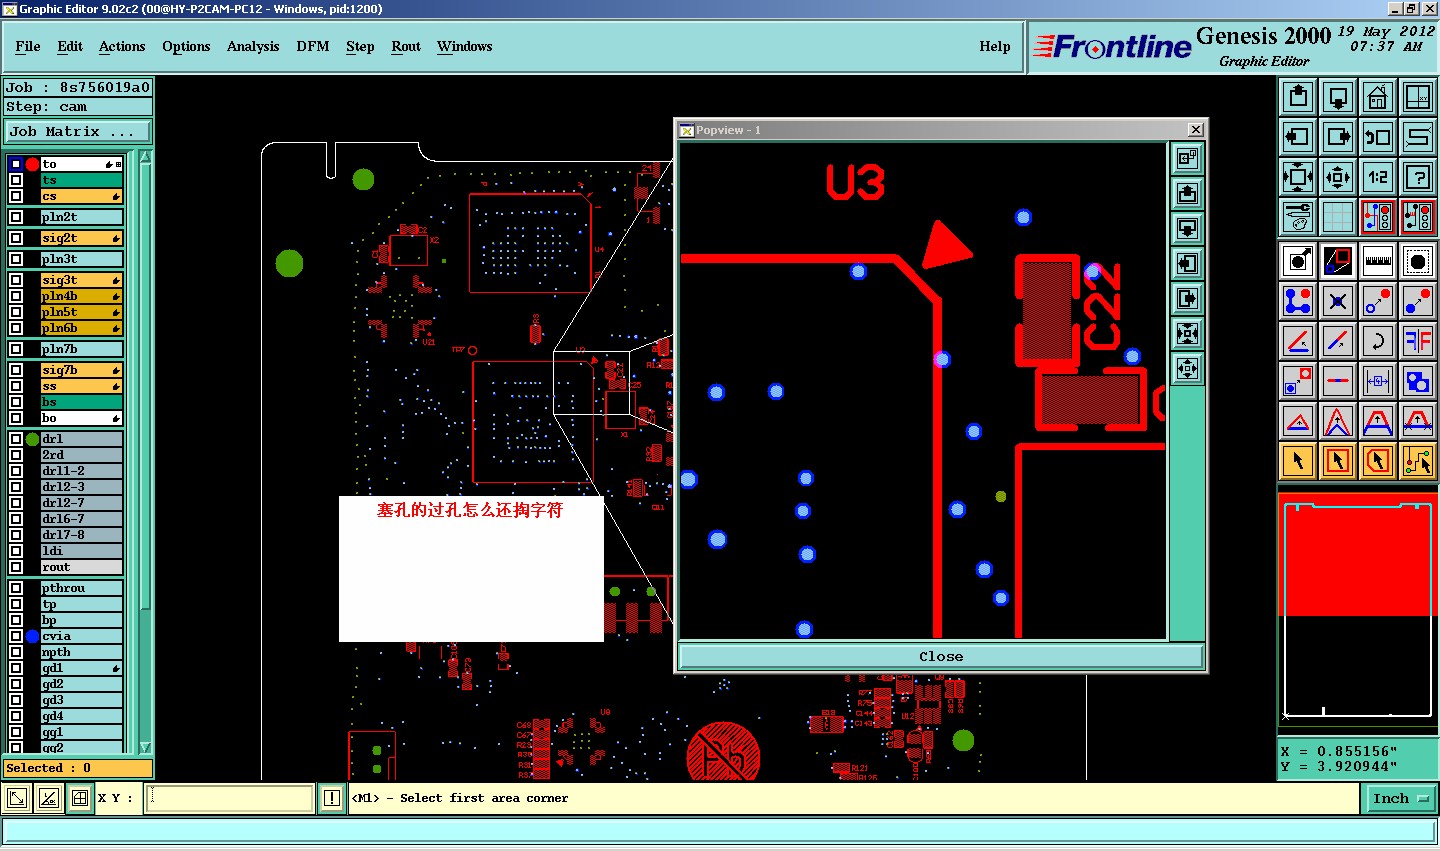Viewport: 1440px width, 851px height.
Task: Click the wrench and palette settings icon
Action: point(1298,217)
